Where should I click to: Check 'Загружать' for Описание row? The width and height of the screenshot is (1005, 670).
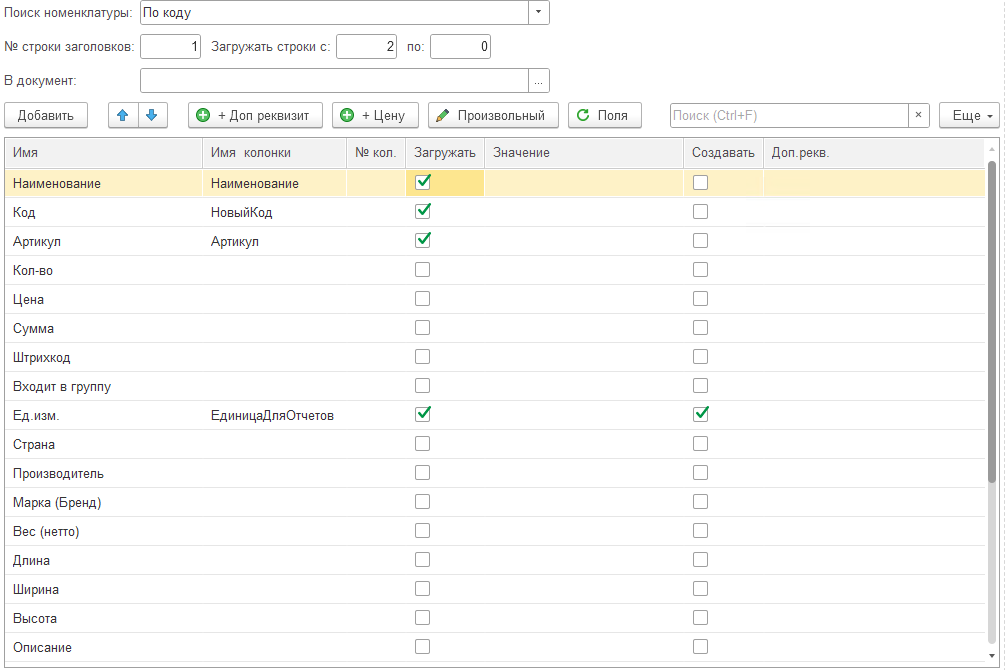[422, 646]
